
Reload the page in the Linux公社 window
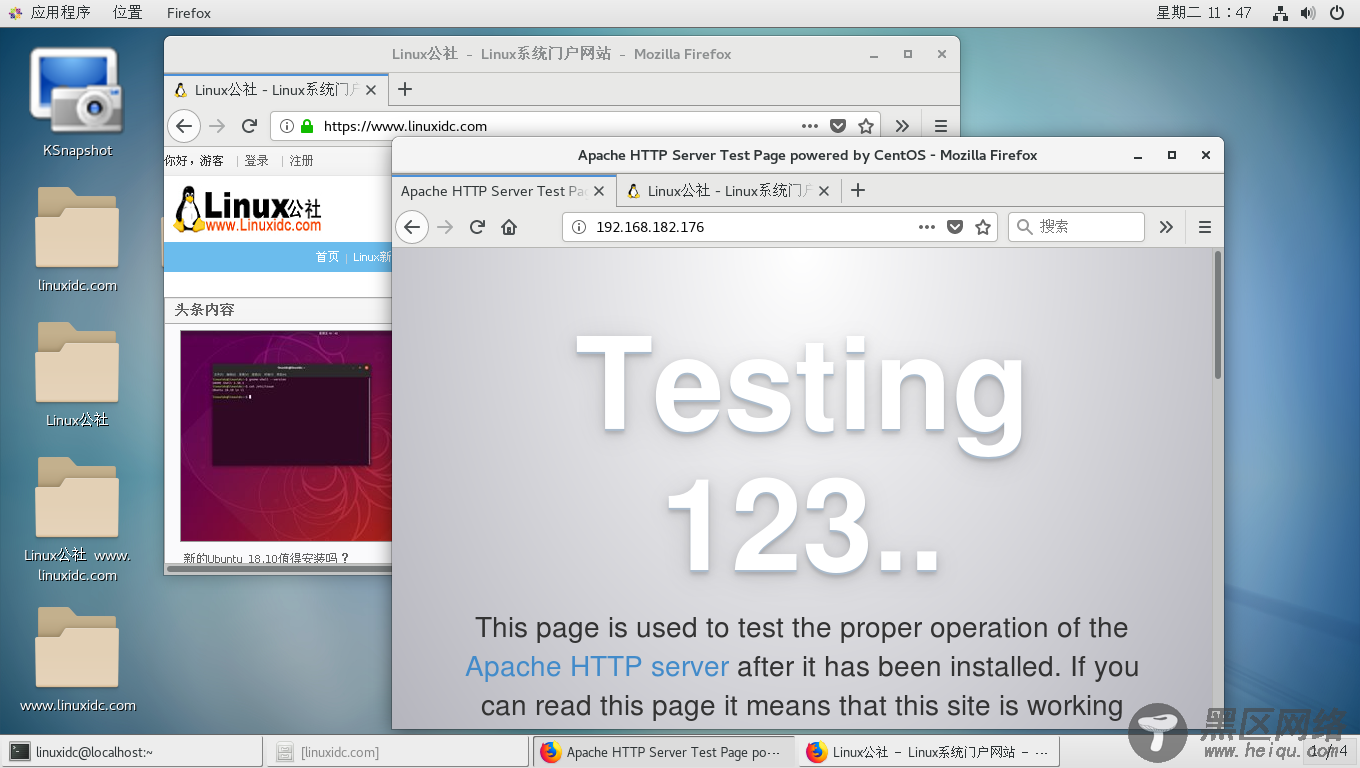[249, 126]
